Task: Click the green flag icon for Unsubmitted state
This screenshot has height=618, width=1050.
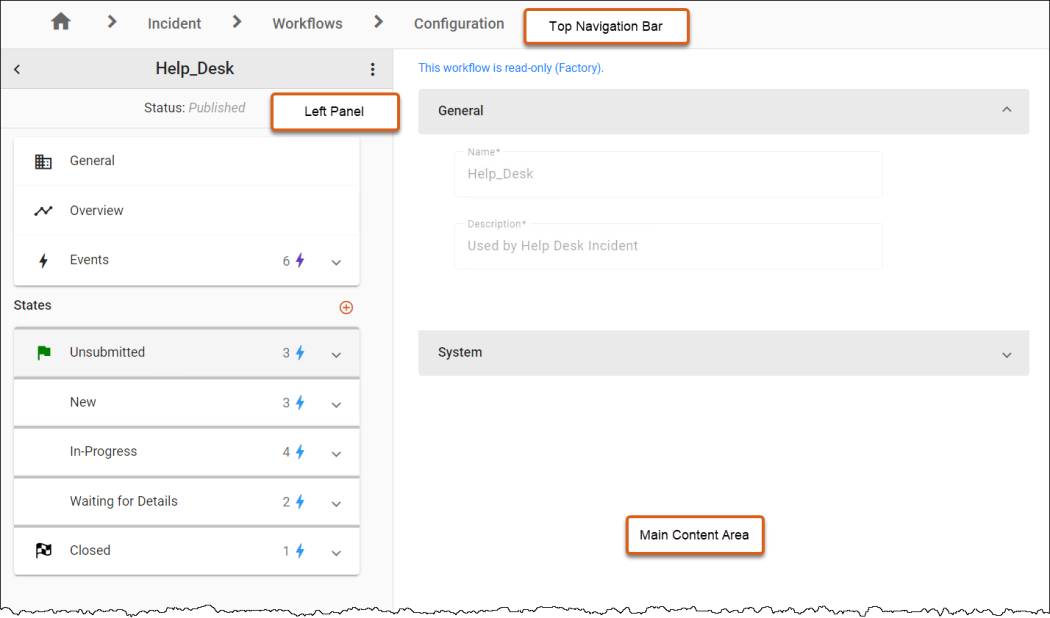Action: tap(43, 352)
